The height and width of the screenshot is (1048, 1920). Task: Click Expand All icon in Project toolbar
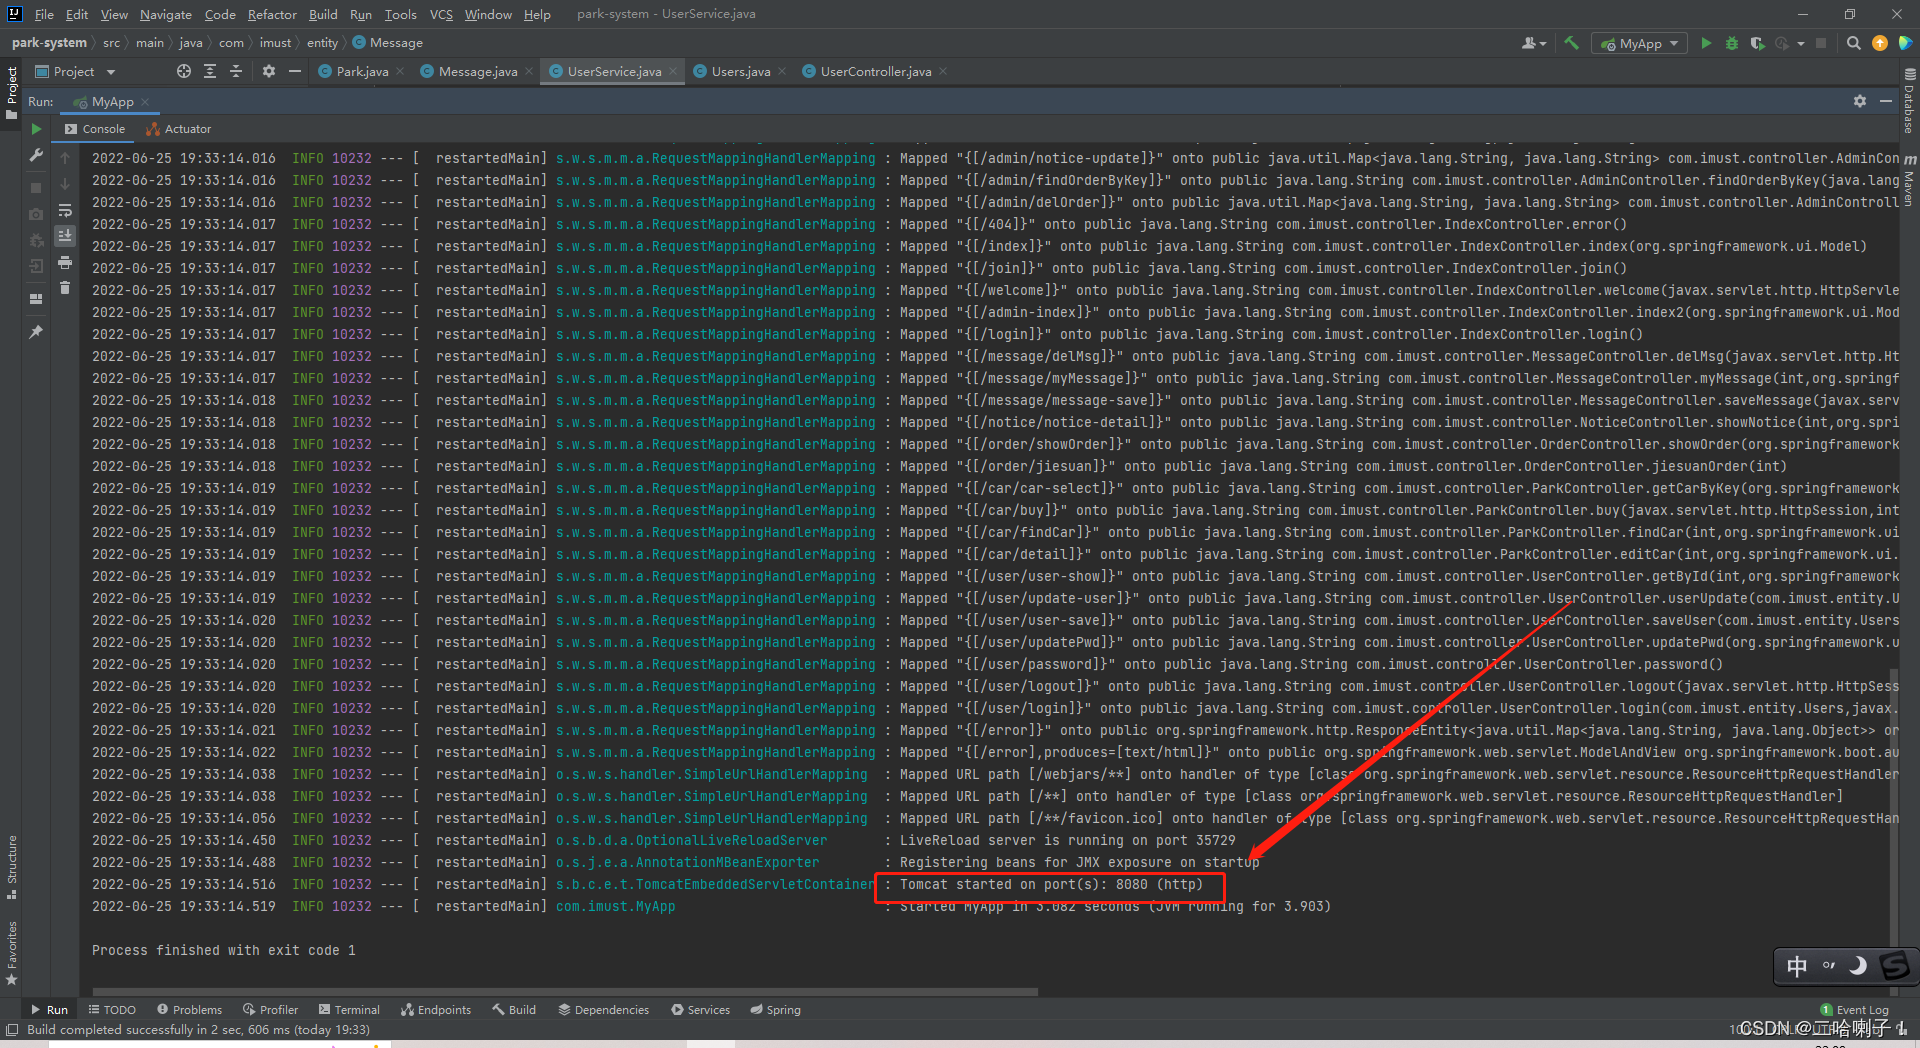[x=210, y=71]
